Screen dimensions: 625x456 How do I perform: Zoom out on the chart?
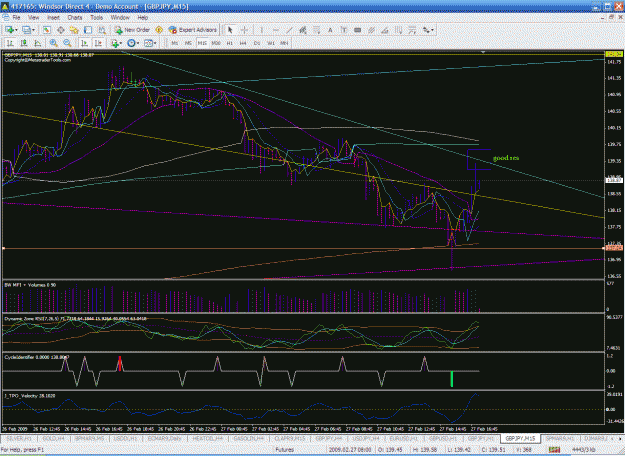[67, 43]
